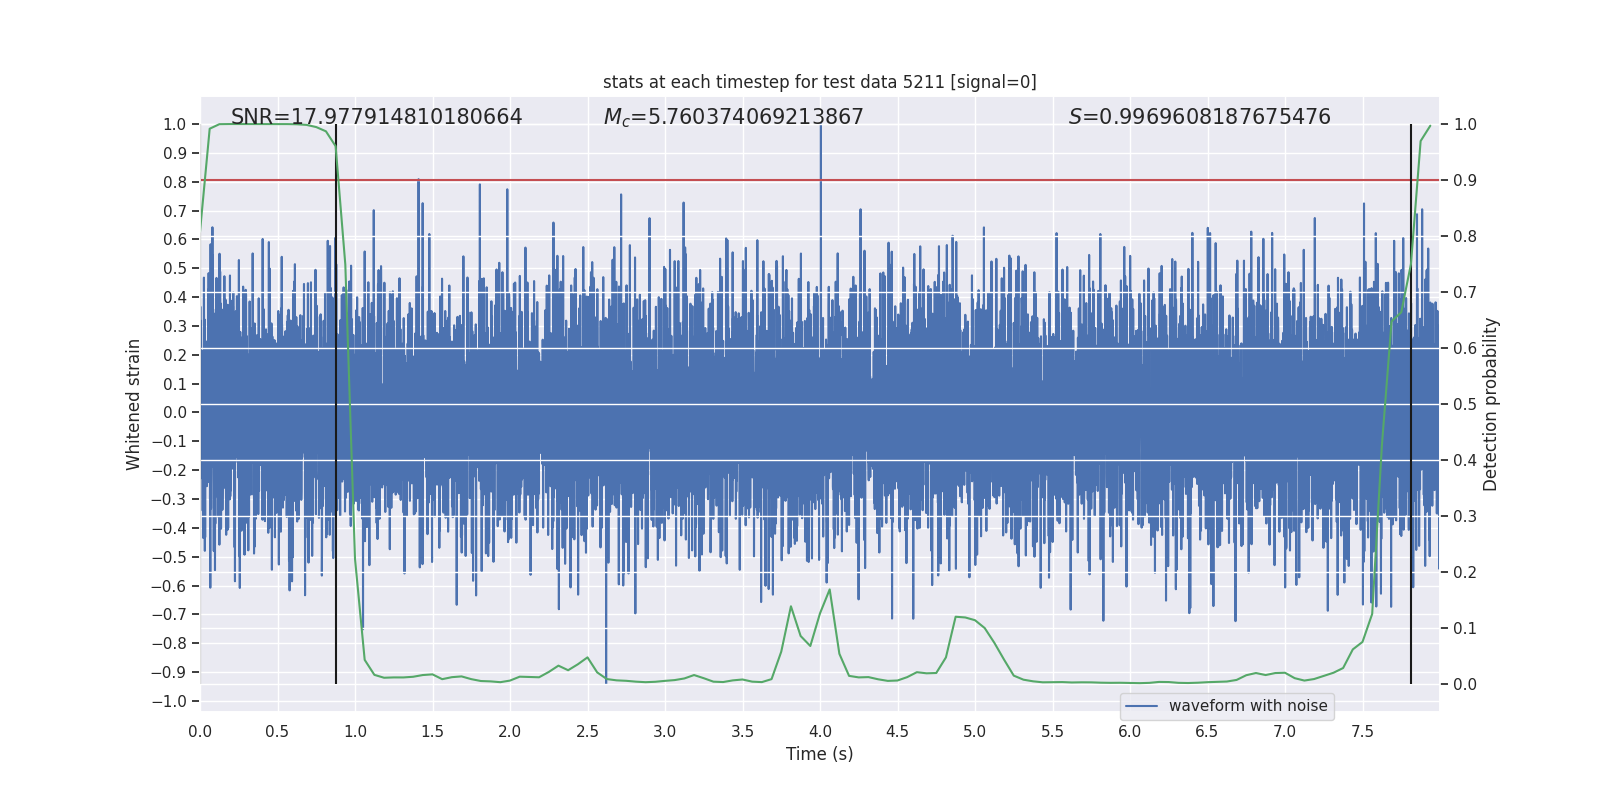Image resolution: width=1600 pixels, height=800 pixels.
Task: Click the 4.0 tick label on time axis
Action: (820, 731)
